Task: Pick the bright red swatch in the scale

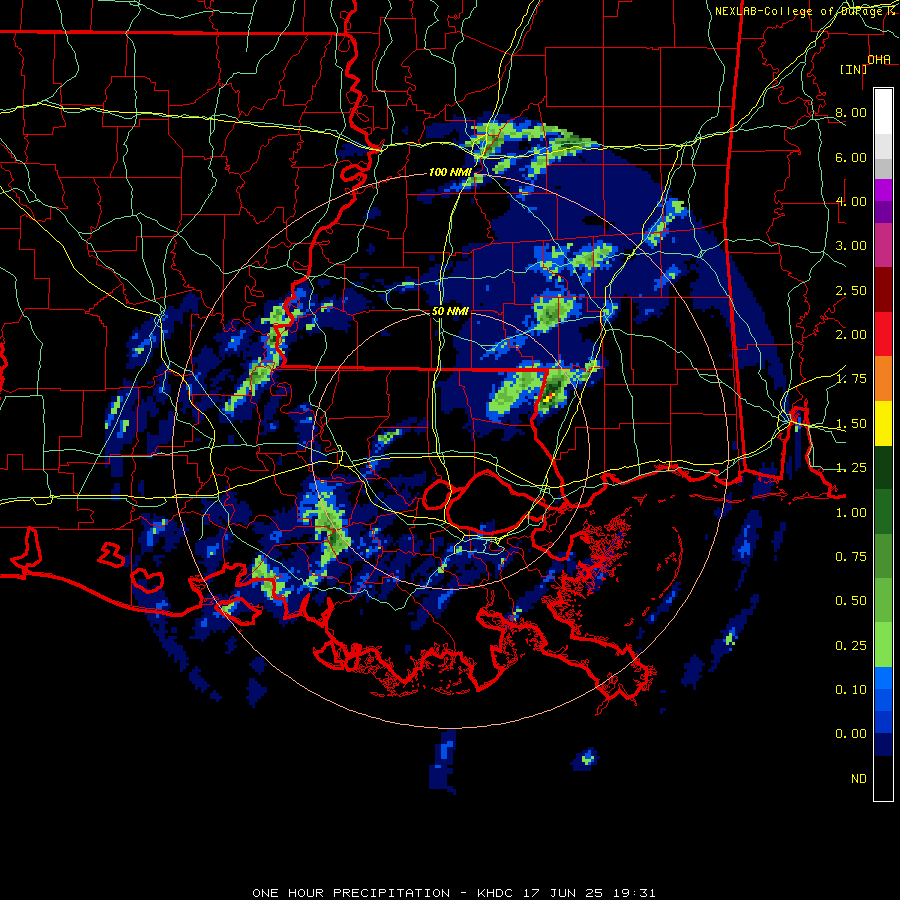Action: click(x=883, y=334)
